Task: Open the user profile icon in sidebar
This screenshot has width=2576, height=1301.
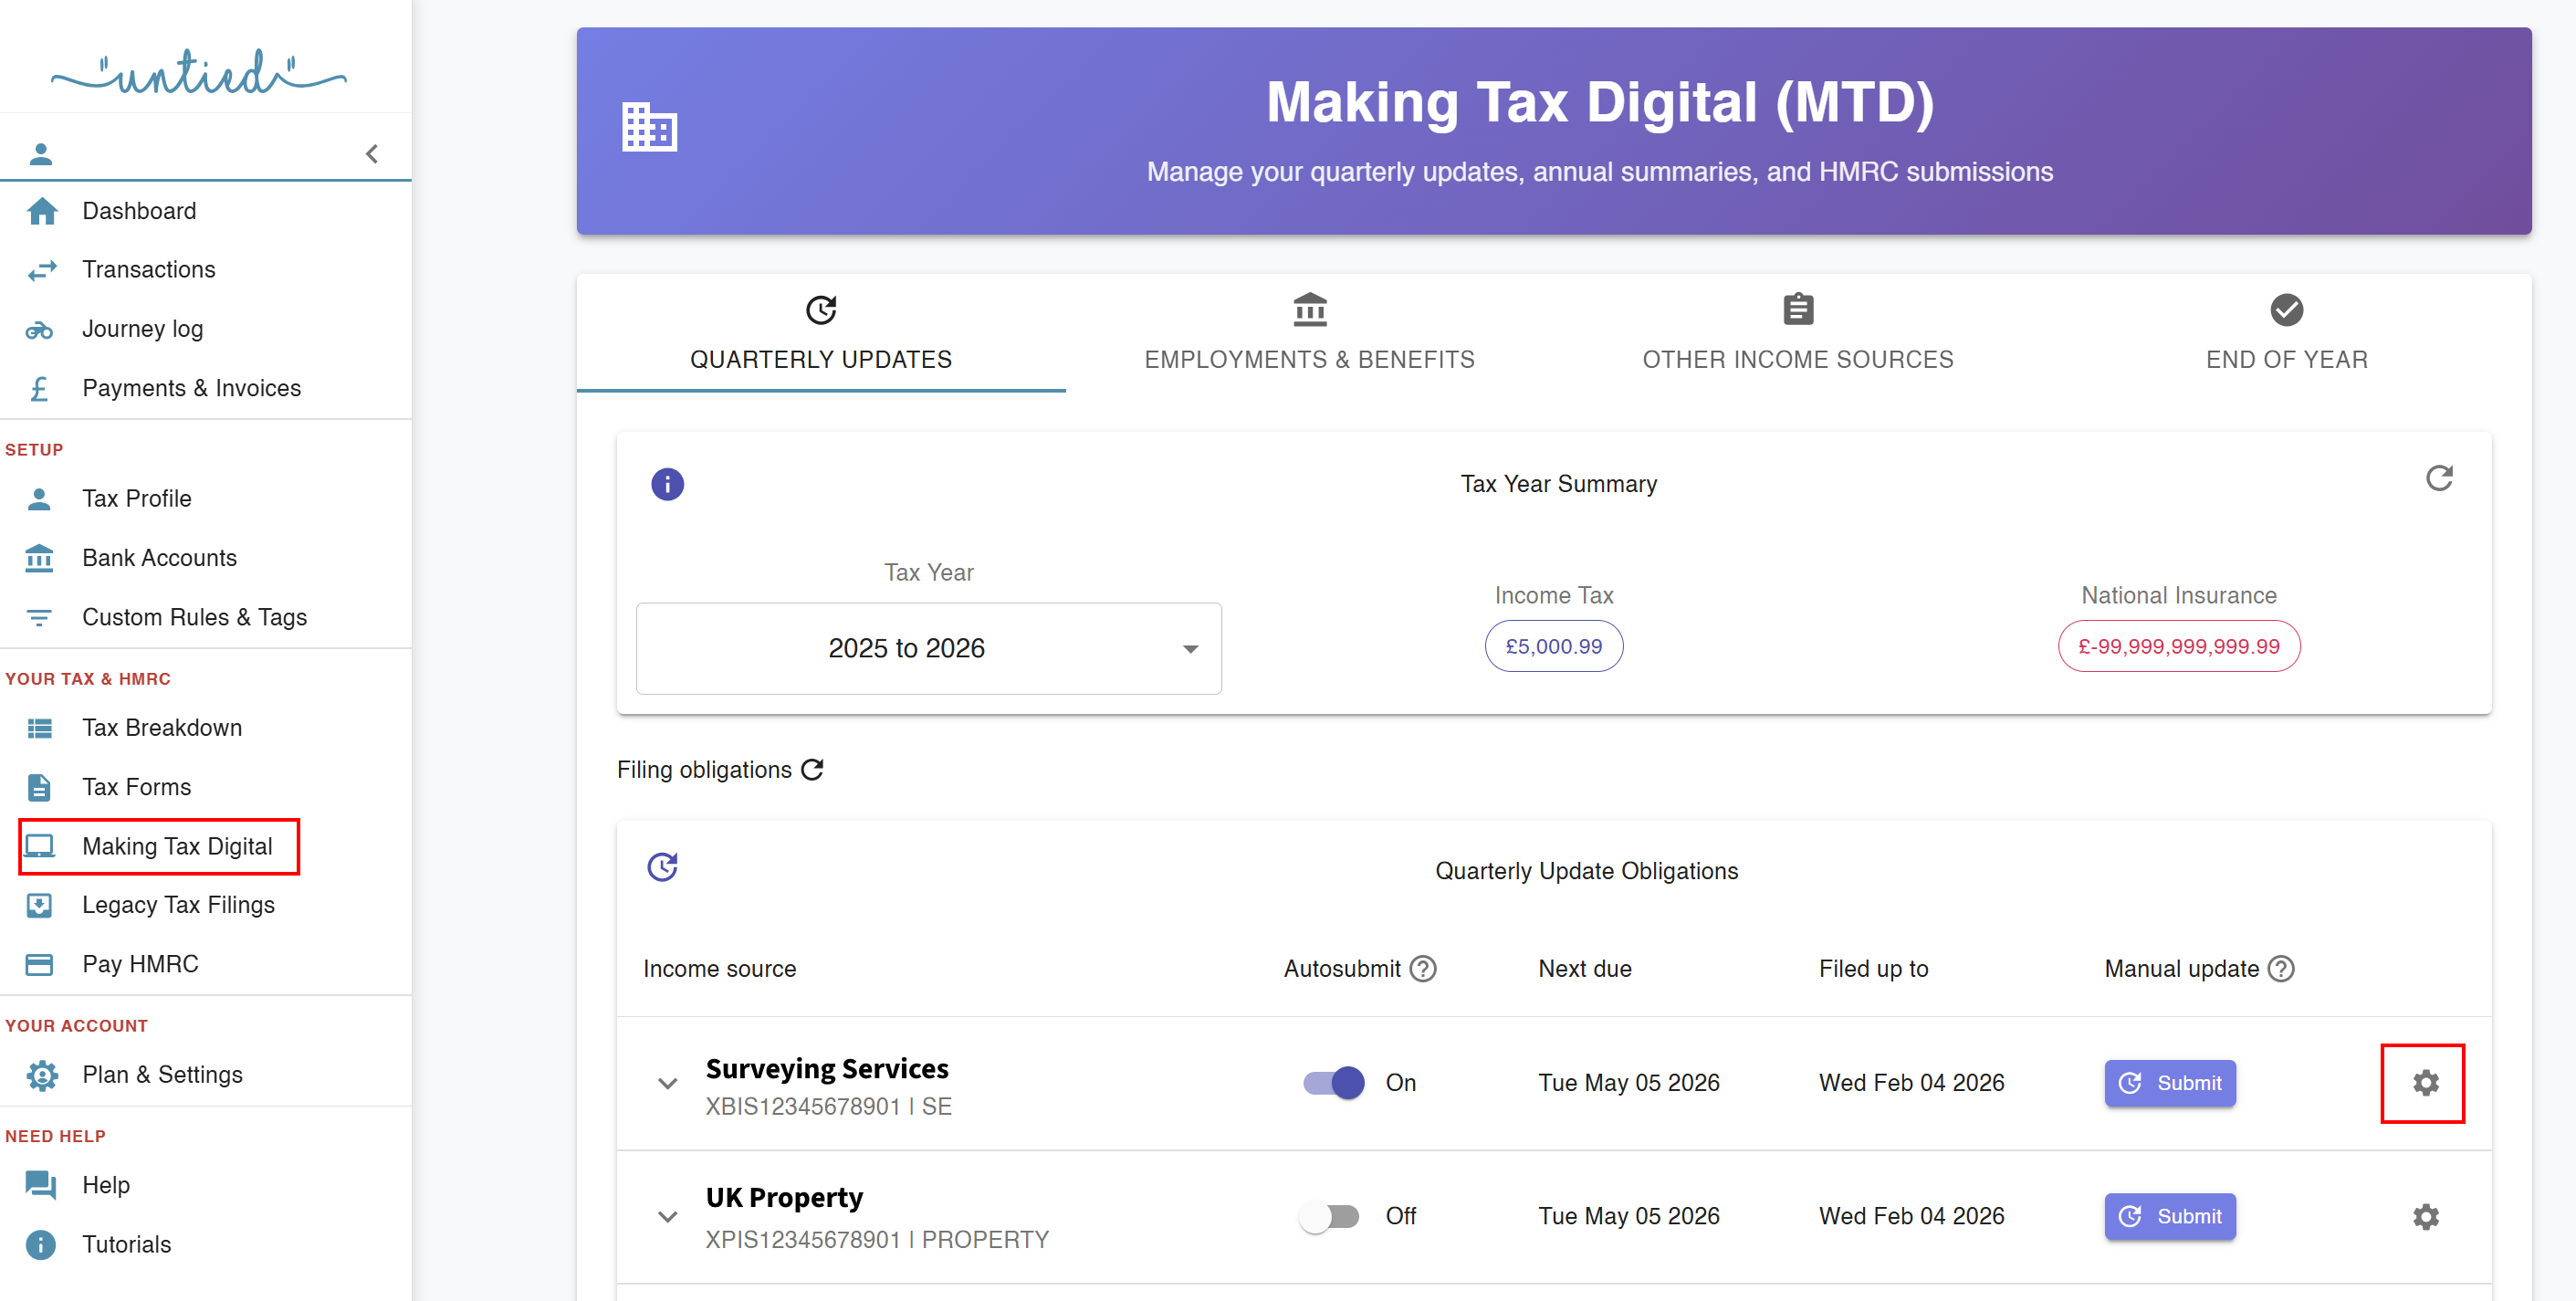Action: coord(41,154)
